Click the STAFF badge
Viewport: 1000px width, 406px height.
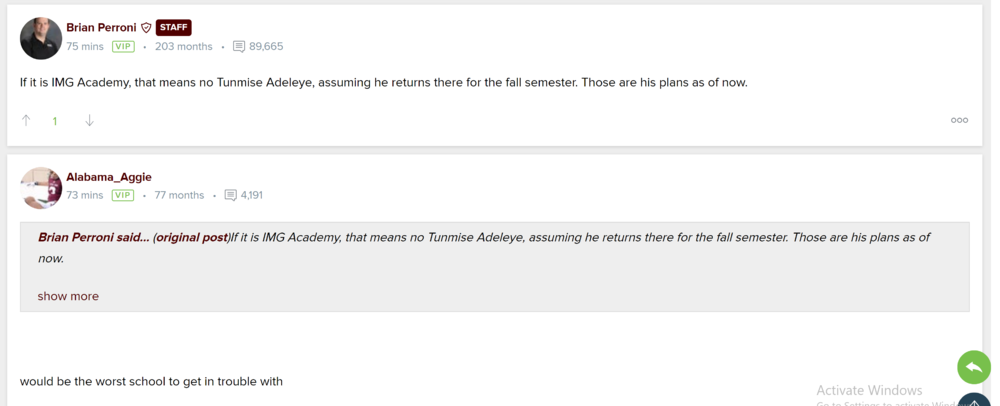(x=173, y=28)
